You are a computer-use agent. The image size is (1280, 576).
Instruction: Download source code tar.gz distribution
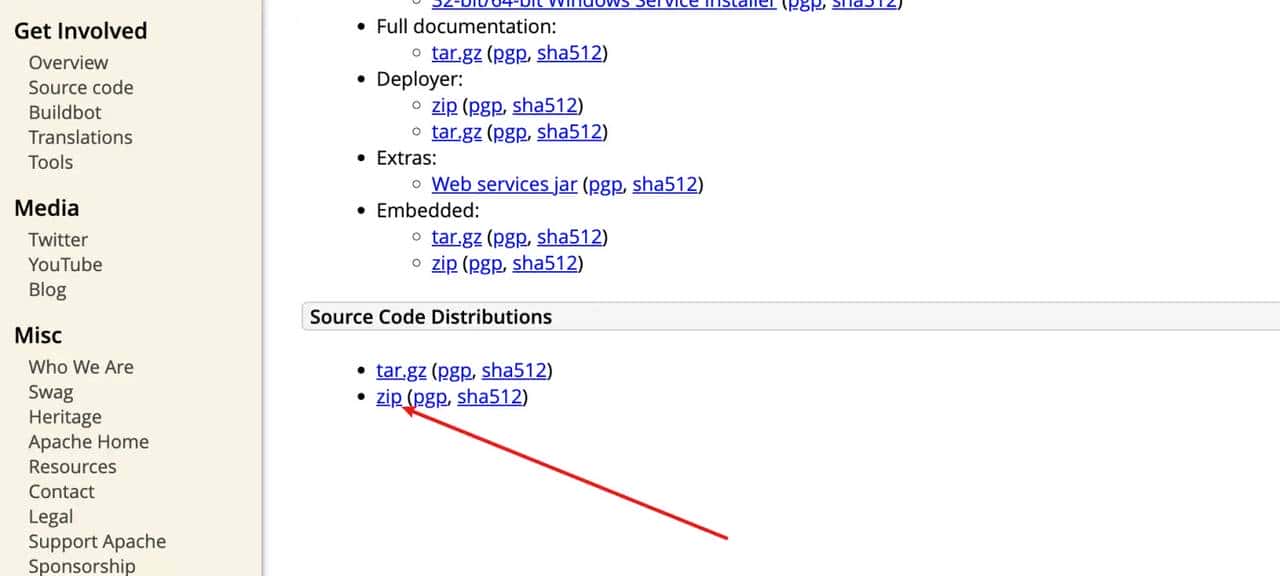pos(402,371)
